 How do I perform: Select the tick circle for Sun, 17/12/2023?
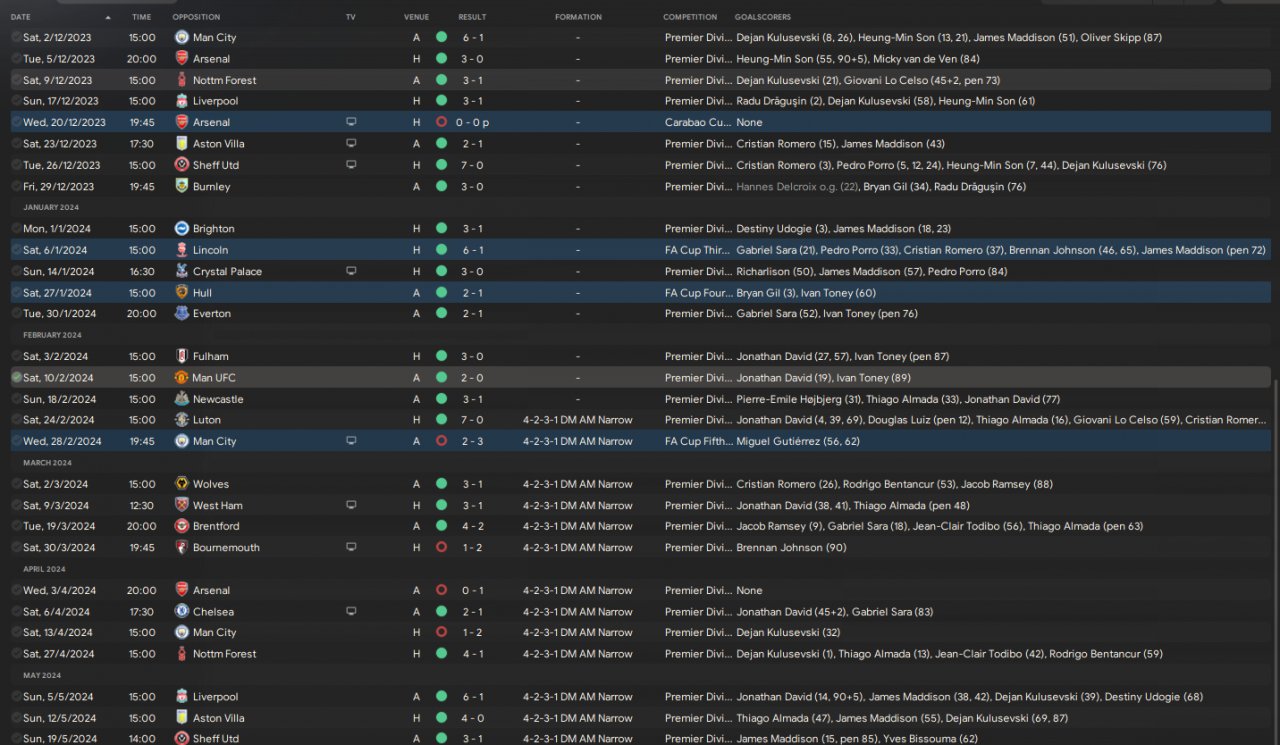pos(16,101)
